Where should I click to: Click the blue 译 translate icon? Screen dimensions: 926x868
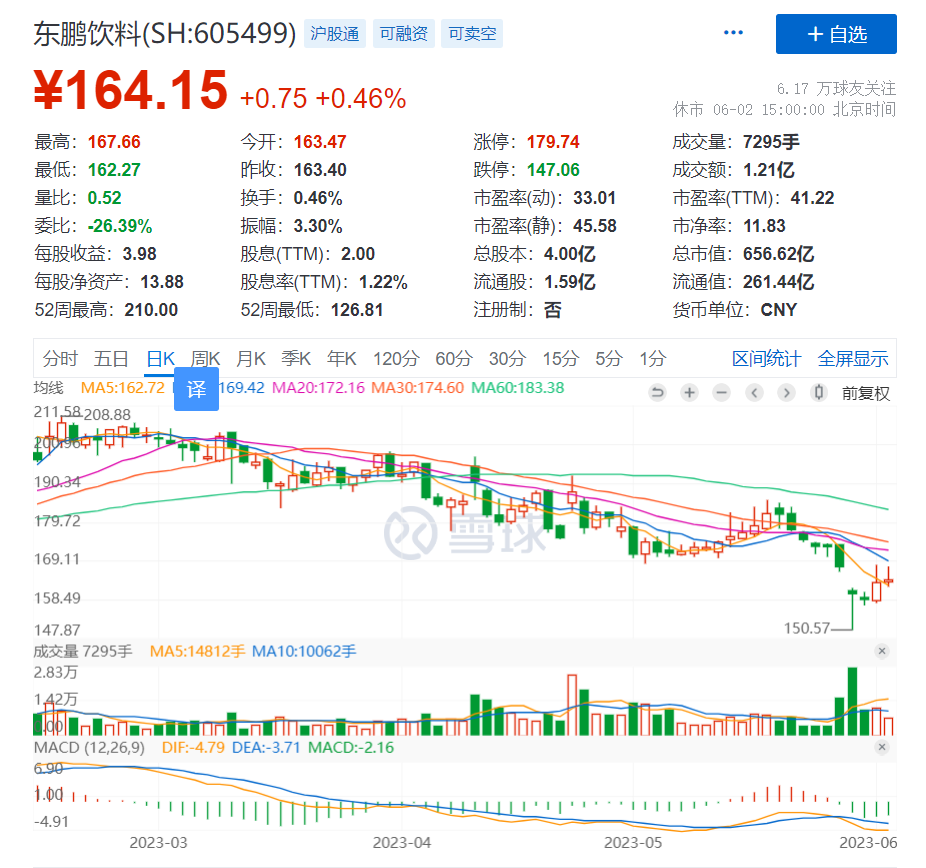pos(196,389)
